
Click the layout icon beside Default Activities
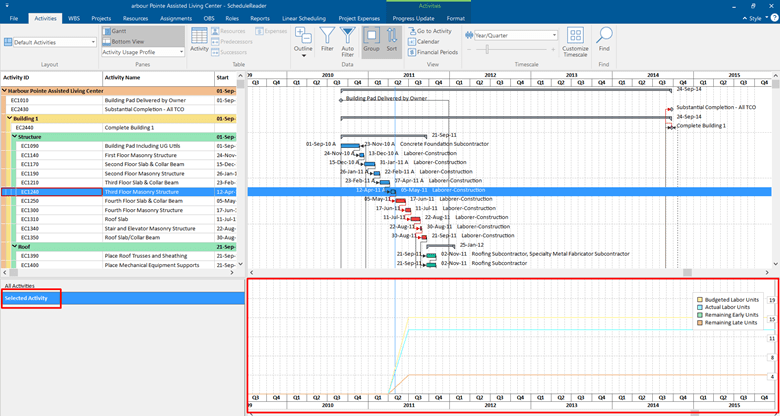coord(7,42)
